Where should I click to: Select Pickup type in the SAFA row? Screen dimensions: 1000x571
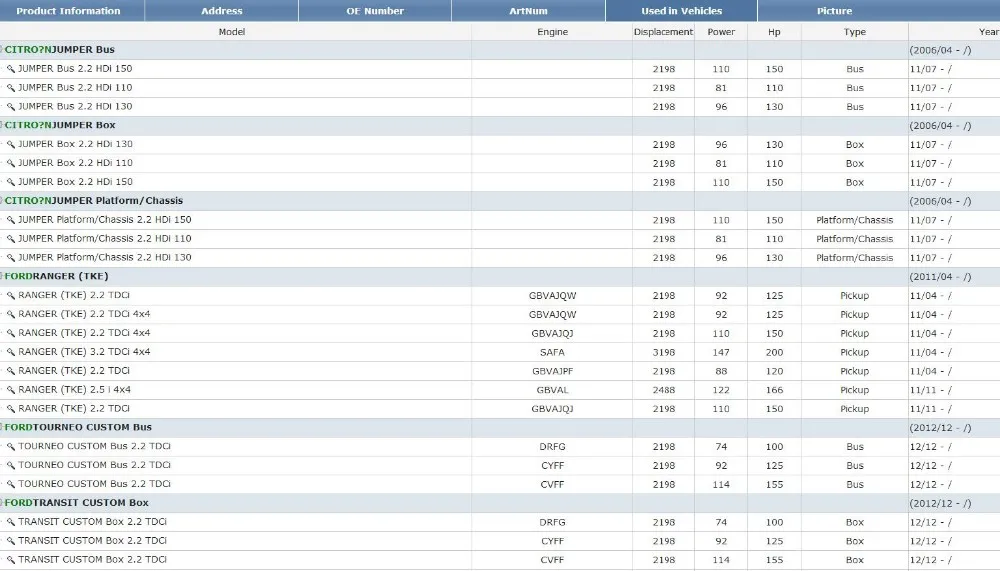click(855, 352)
